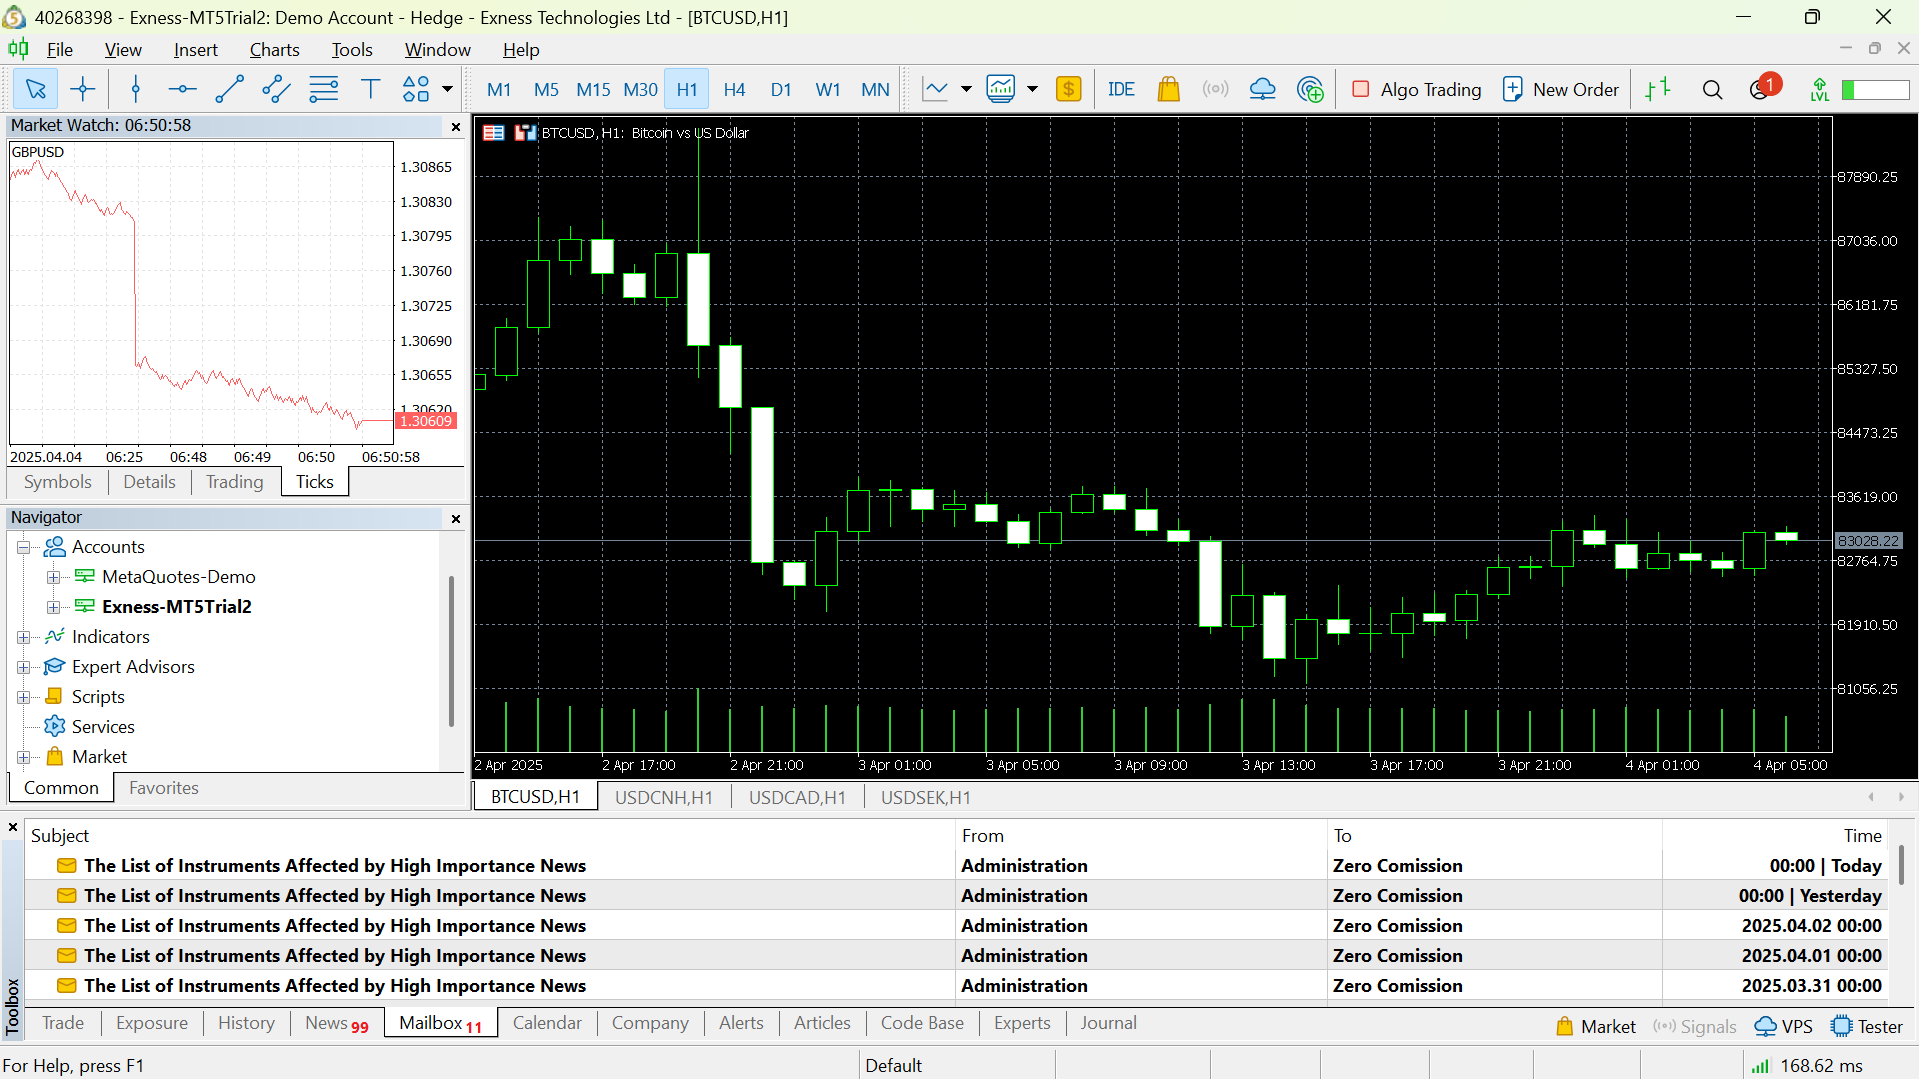Create a New Order
Viewport: 1919px width, 1079px height.
[x=1560, y=90]
